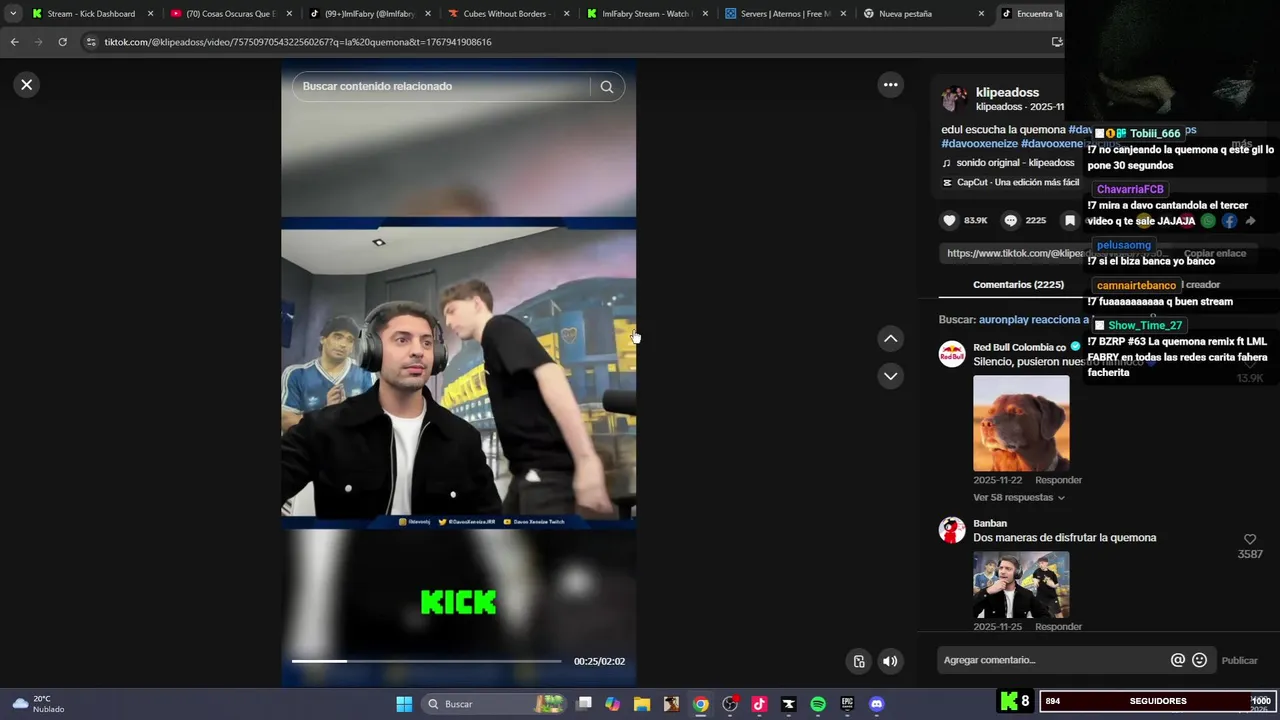Mute the video with the speaker icon
The height and width of the screenshot is (720, 1280).
pos(890,661)
